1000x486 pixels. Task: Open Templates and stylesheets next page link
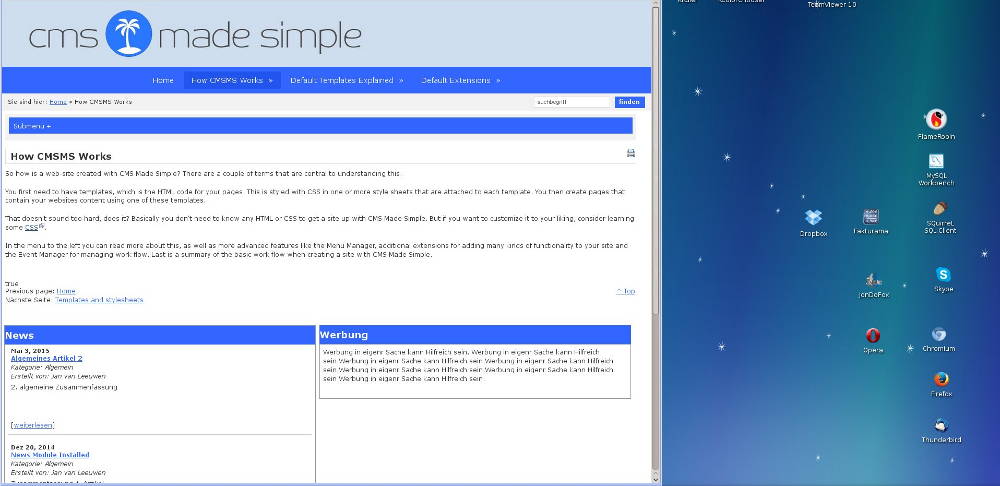pos(99,300)
